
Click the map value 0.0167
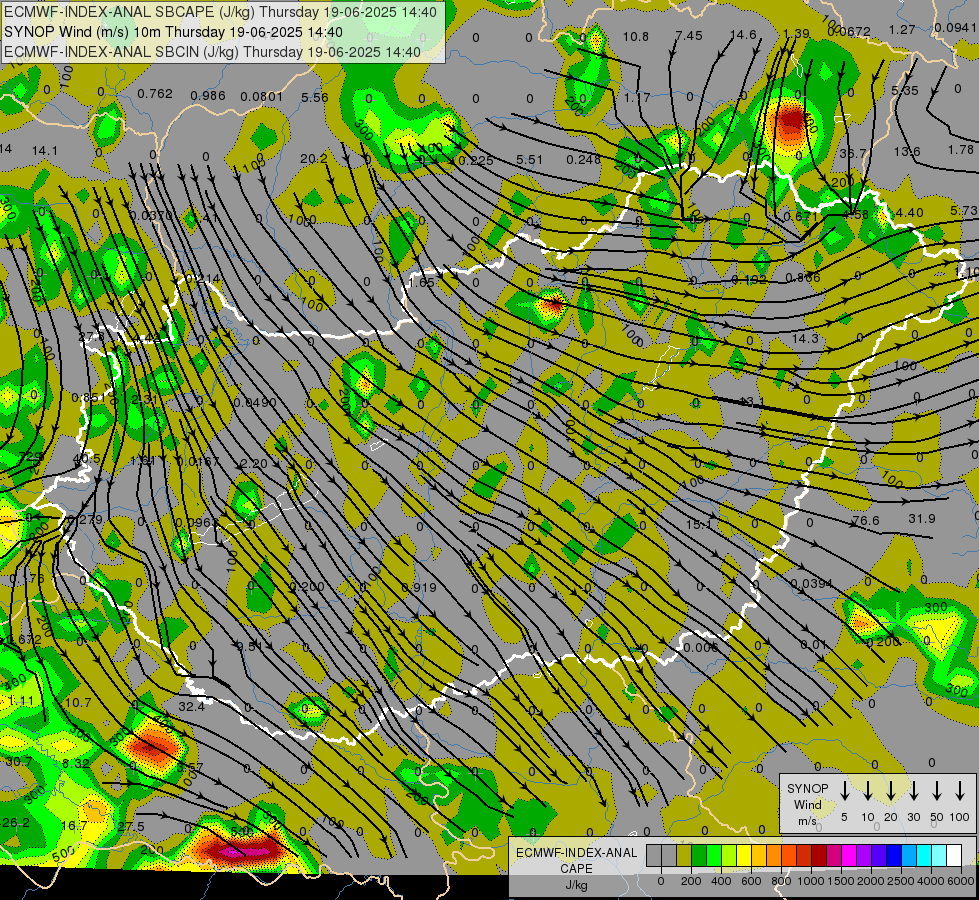tap(199, 462)
